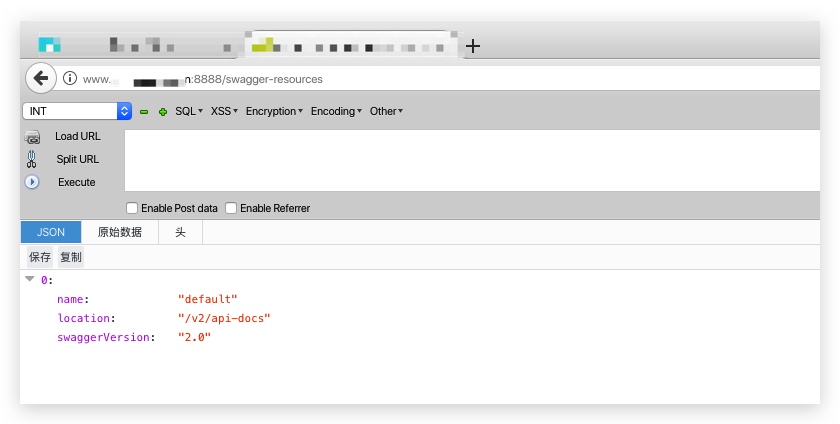Click the green minus icon in HackBar
840x424 pixels.
[x=144, y=111]
